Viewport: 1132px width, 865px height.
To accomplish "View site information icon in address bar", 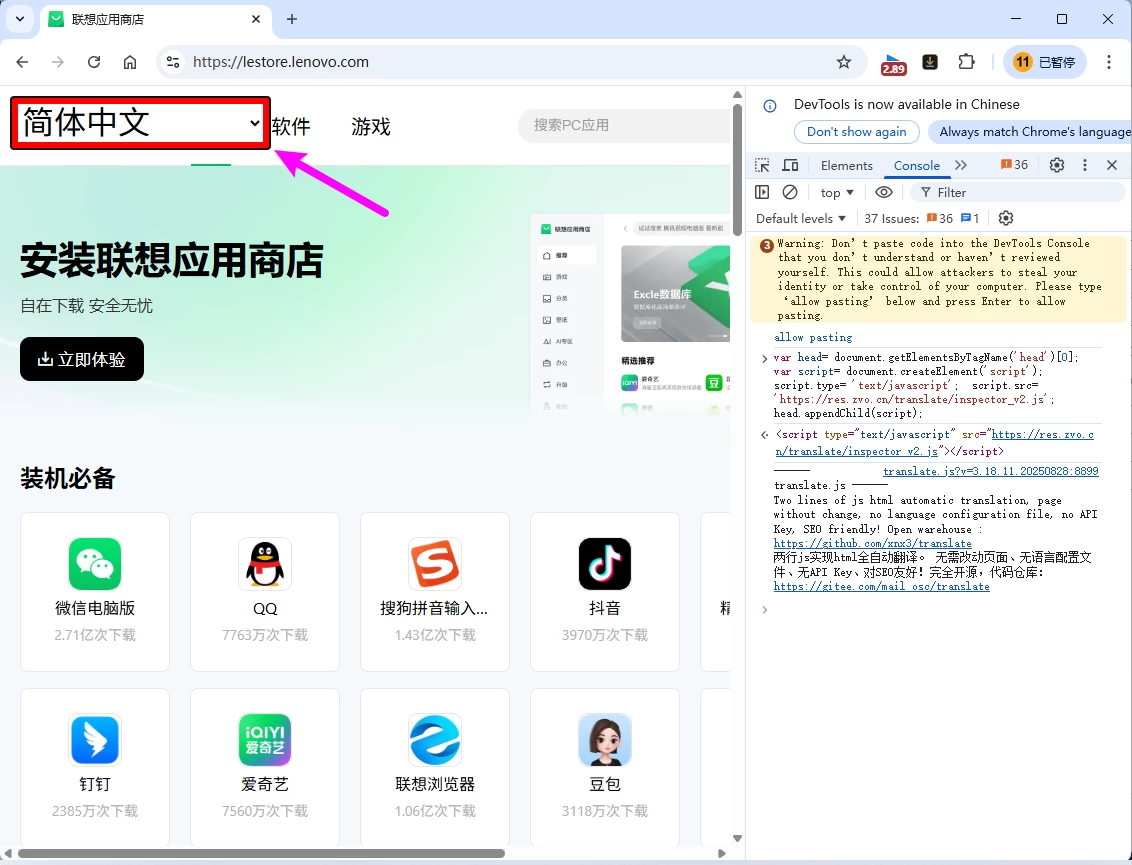I will point(173,62).
